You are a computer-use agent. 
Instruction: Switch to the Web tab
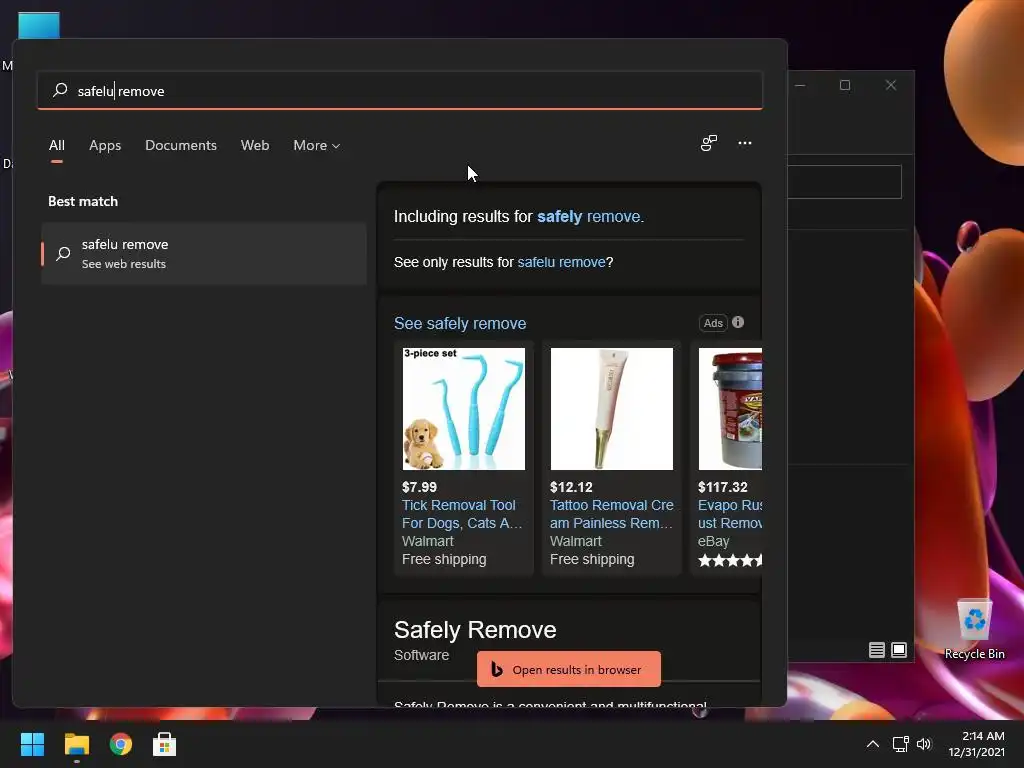coord(255,145)
